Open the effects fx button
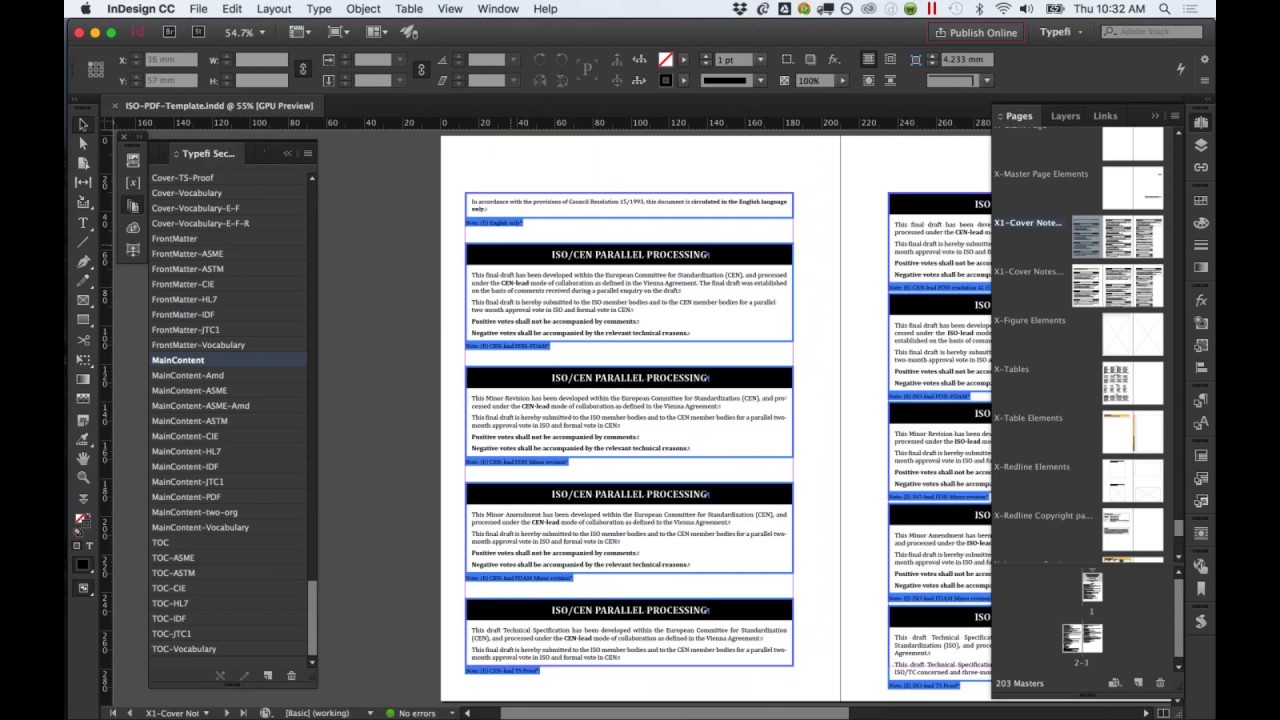 pos(833,60)
